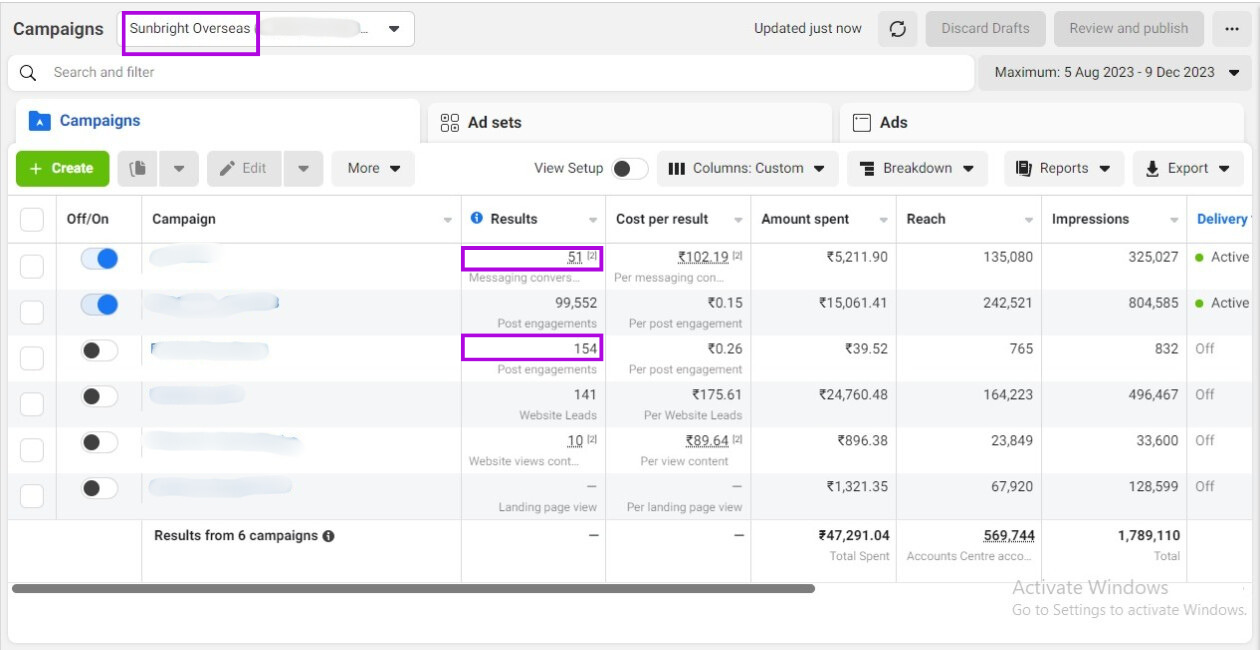The width and height of the screenshot is (1260, 650).
Task: Turn off the first campaign toggle
Action: click(99, 258)
